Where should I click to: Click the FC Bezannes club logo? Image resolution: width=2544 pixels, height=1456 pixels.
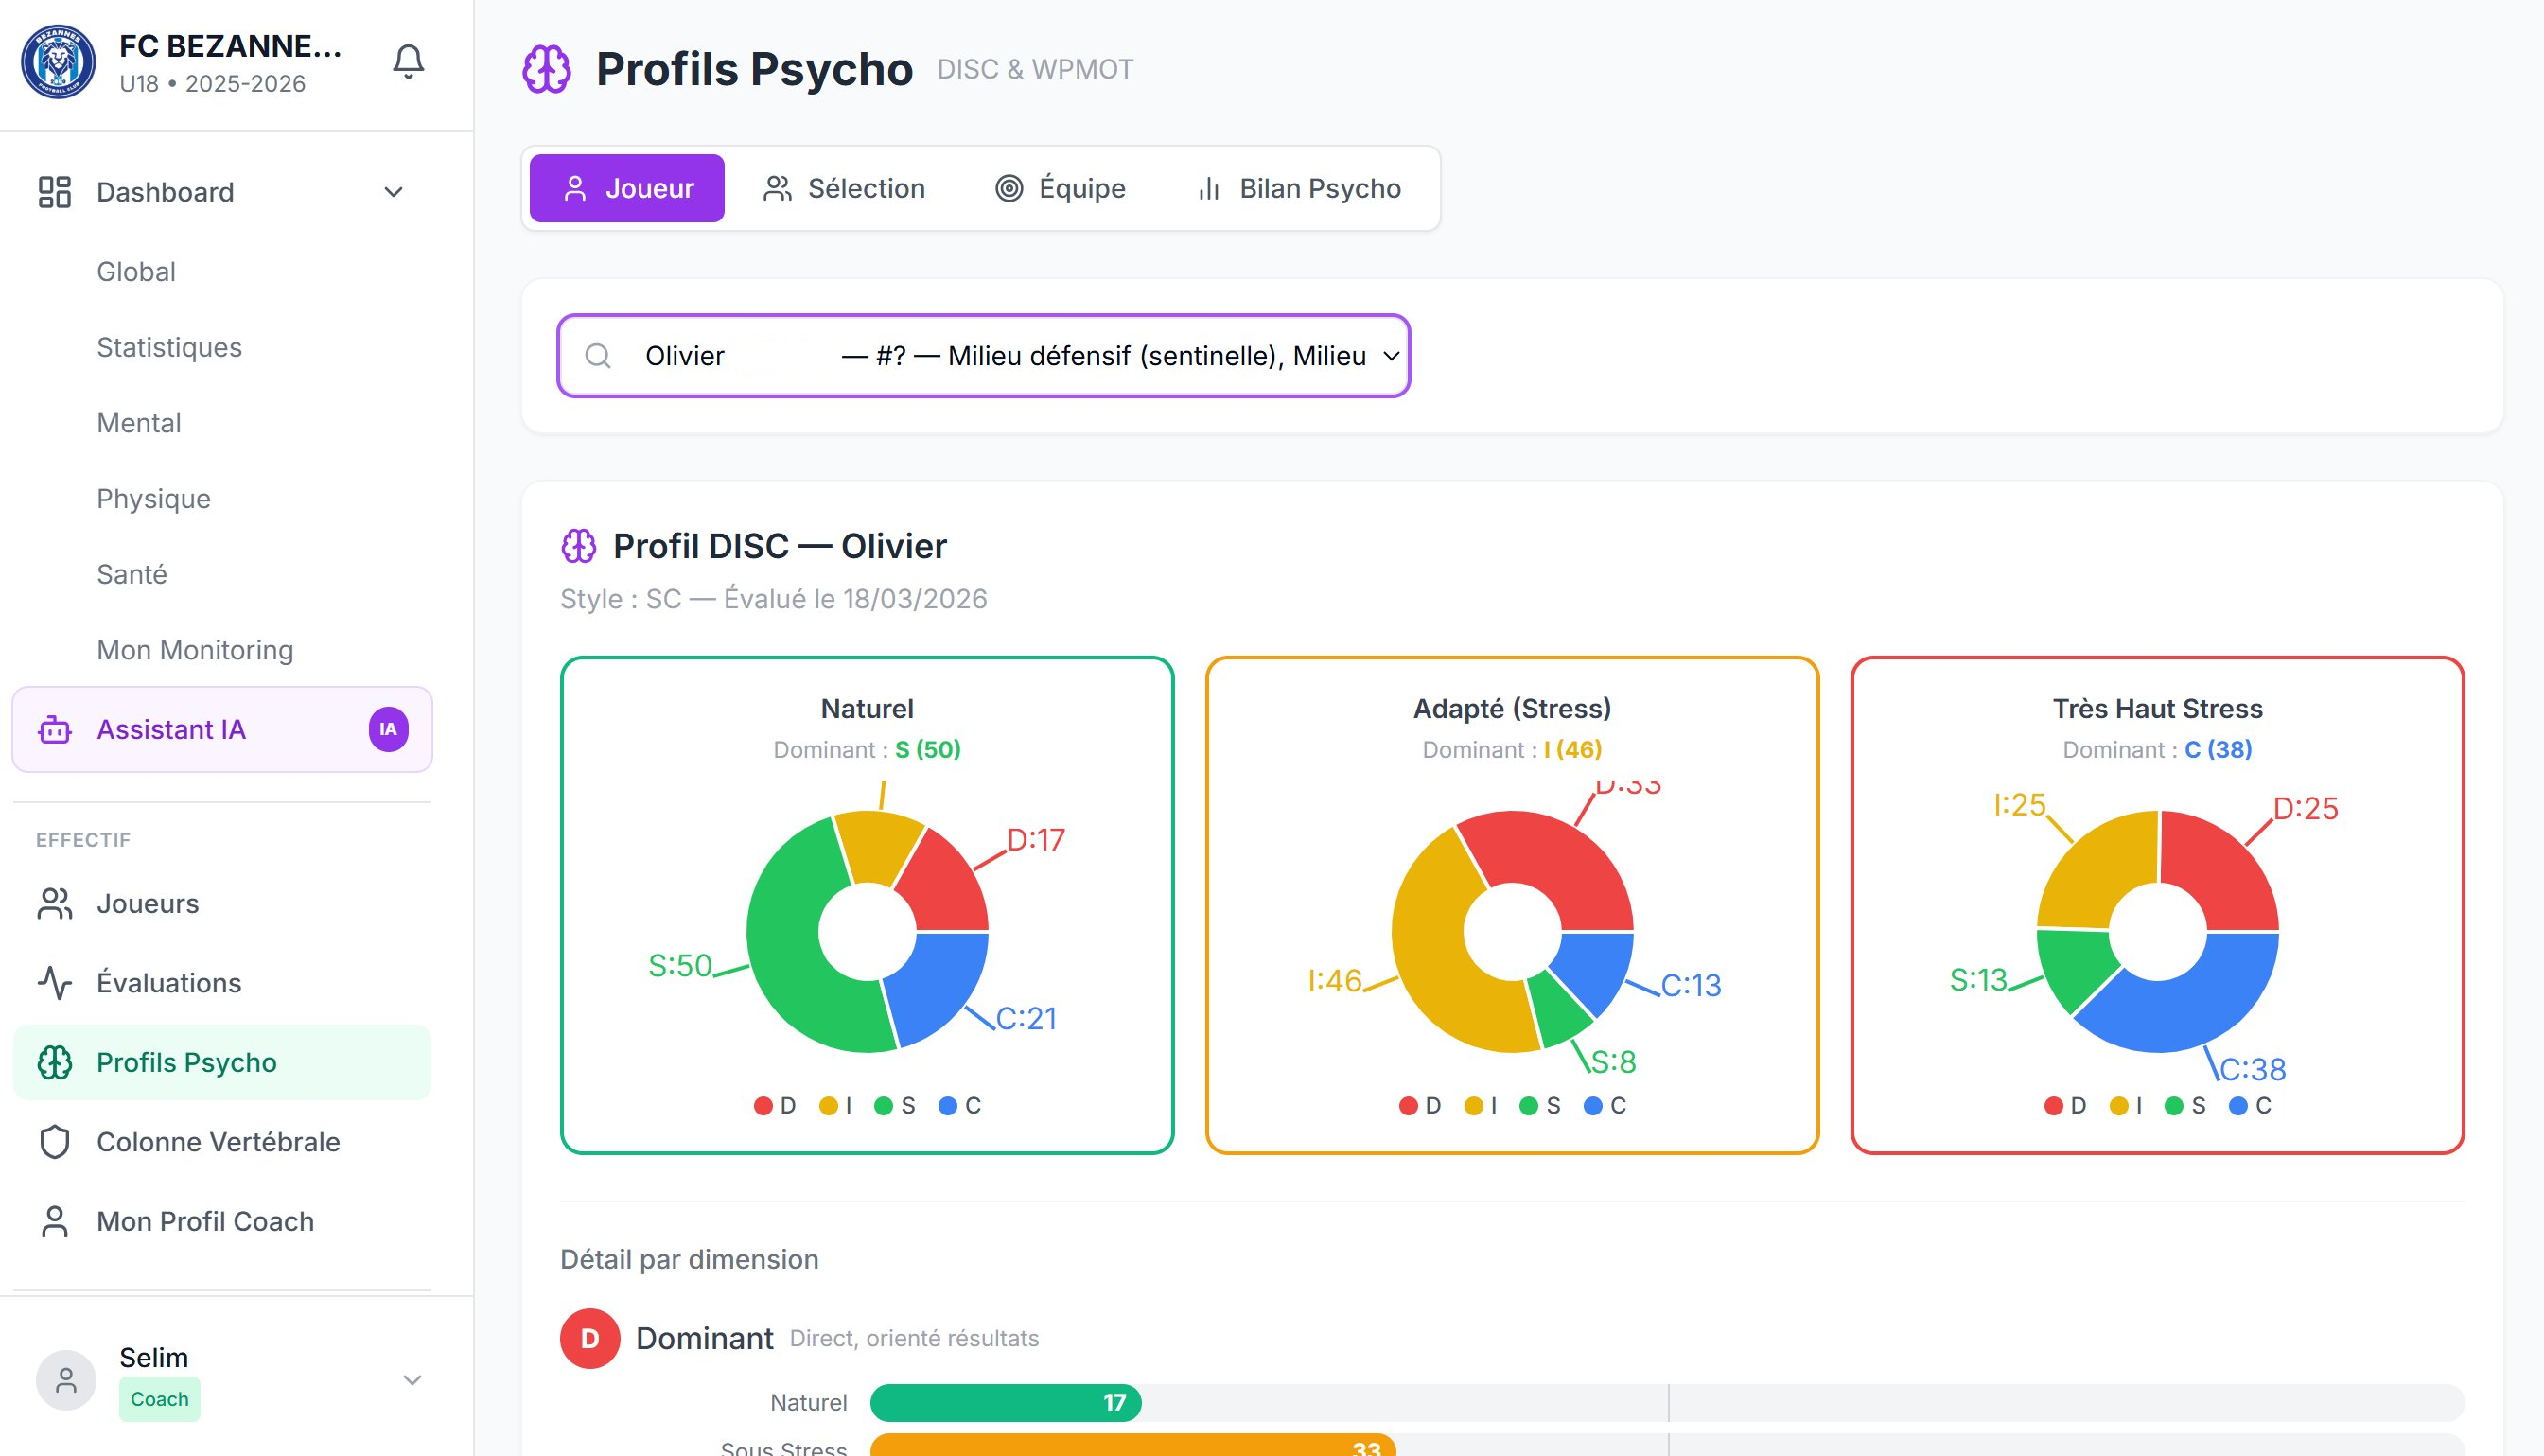click(58, 62)
